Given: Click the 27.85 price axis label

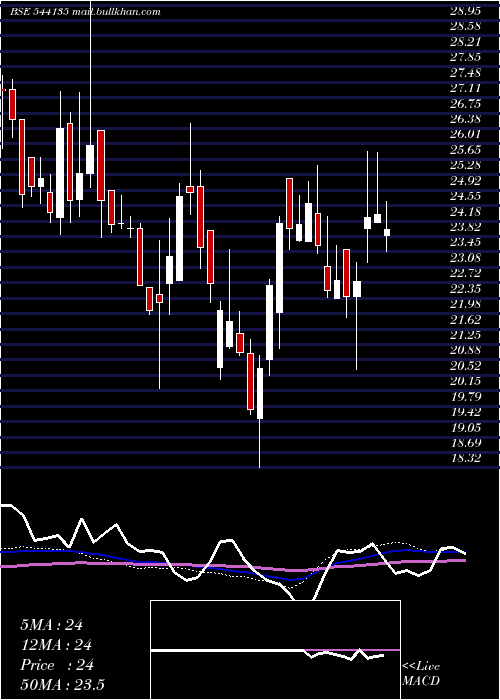Looking at the screenshot, I should (465, 58).
